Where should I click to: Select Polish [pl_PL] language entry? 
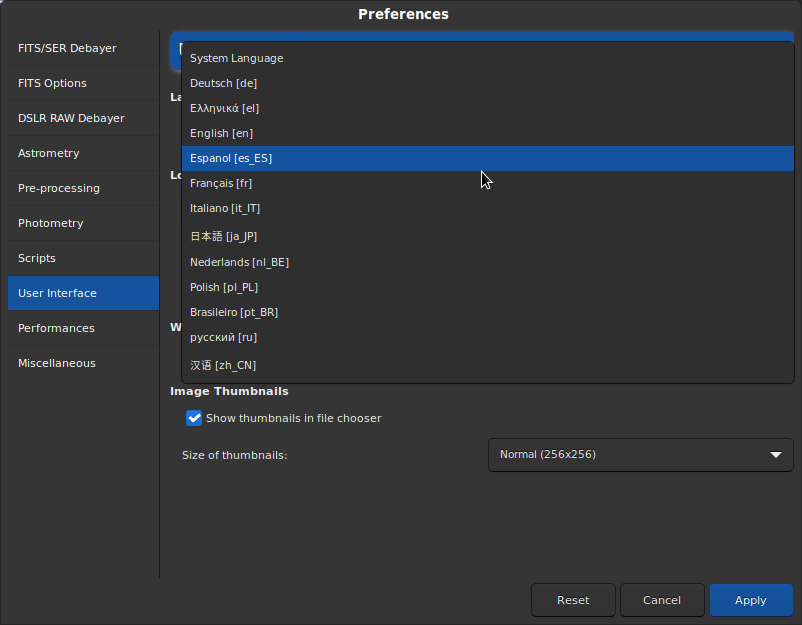tap(224, 287)
